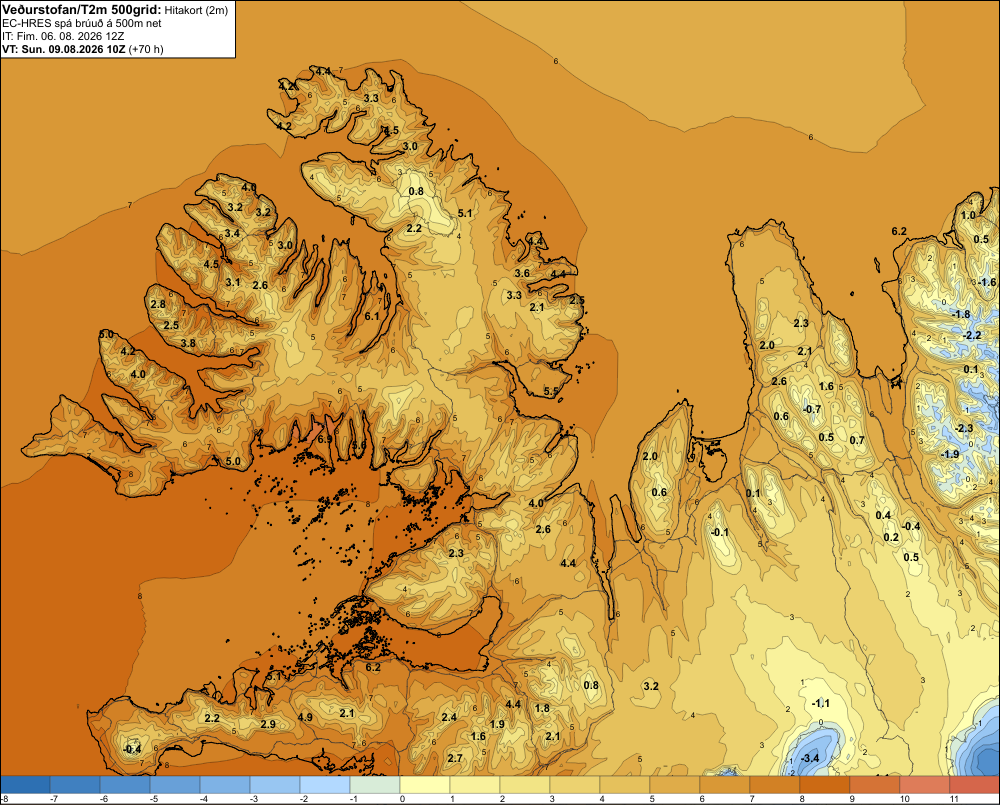Click the "0.7" temperature value

click(x=857, y=440)
